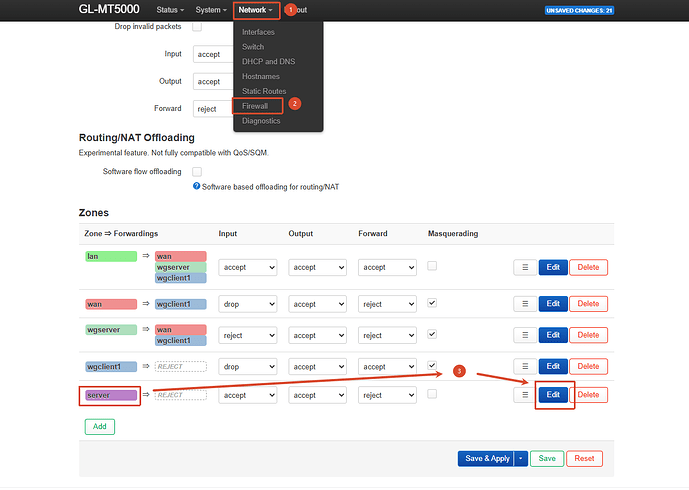The height and width of the screenshot is (490, 689).
Task: Click the drag handle icon in wgclient1 row
Action: [x=525, y=366]
